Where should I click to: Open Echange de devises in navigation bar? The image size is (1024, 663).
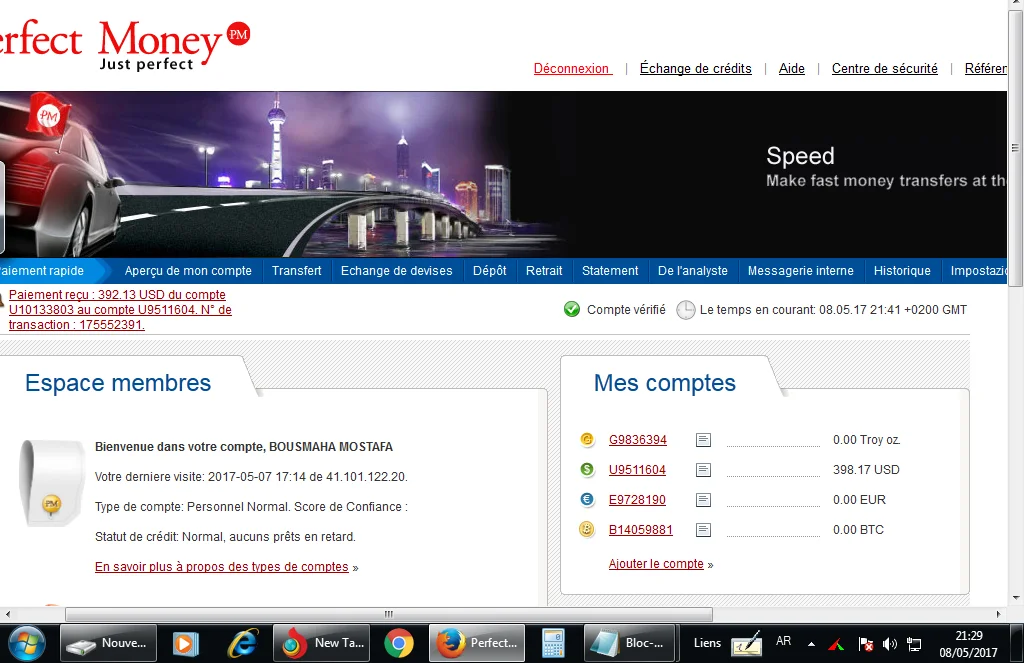tap(396, 271)
